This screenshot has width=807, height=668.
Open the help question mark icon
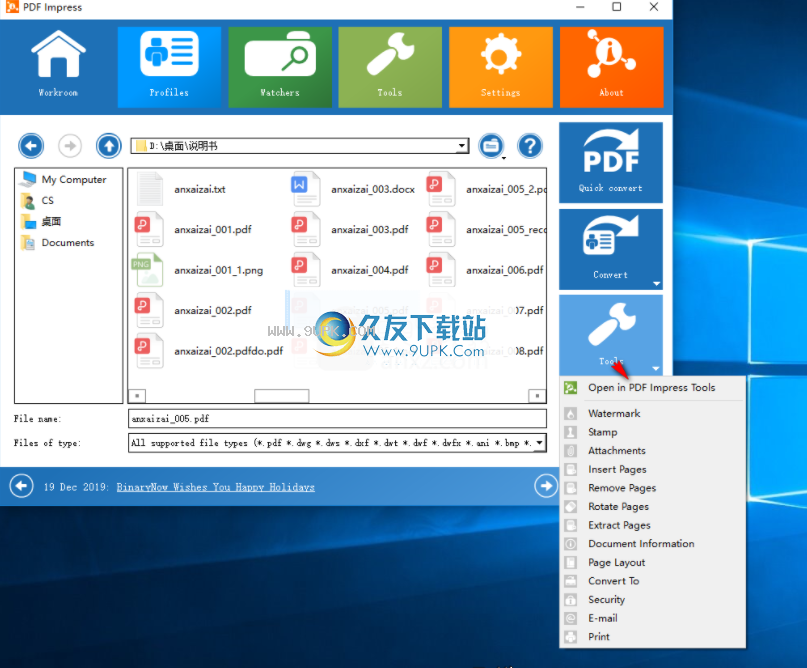(x=530, y=146)
